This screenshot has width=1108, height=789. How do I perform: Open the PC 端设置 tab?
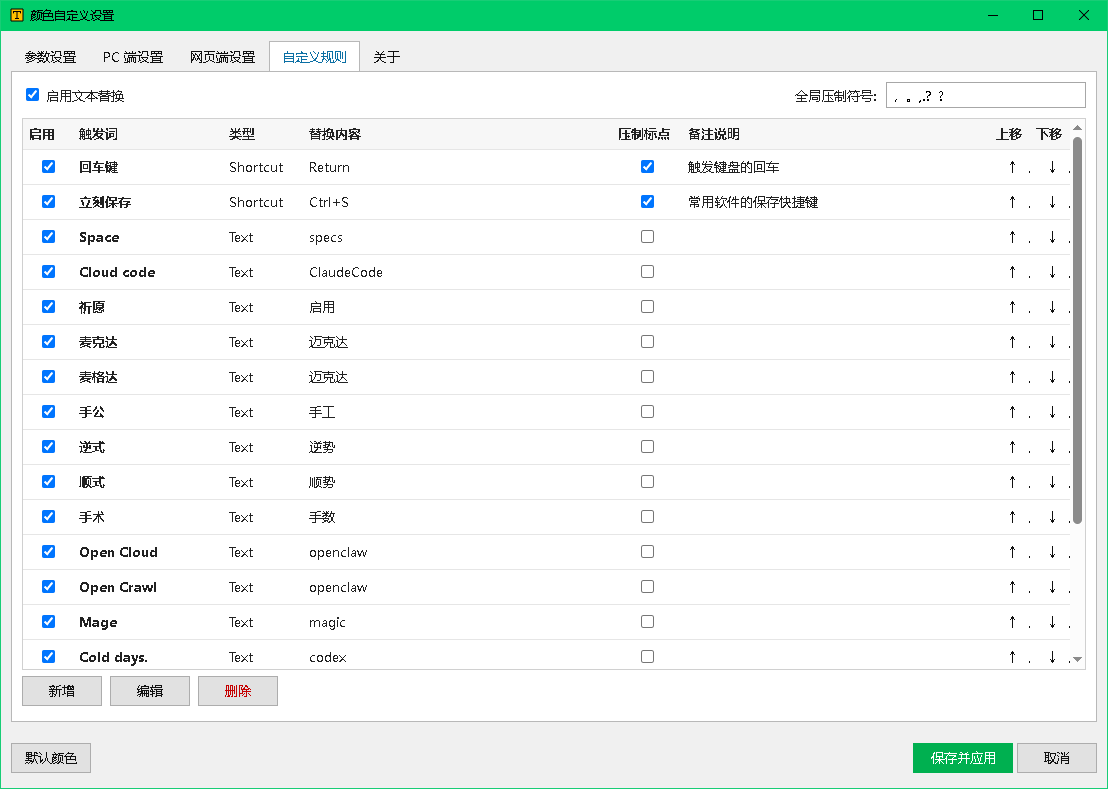click(x=133, y=57)
